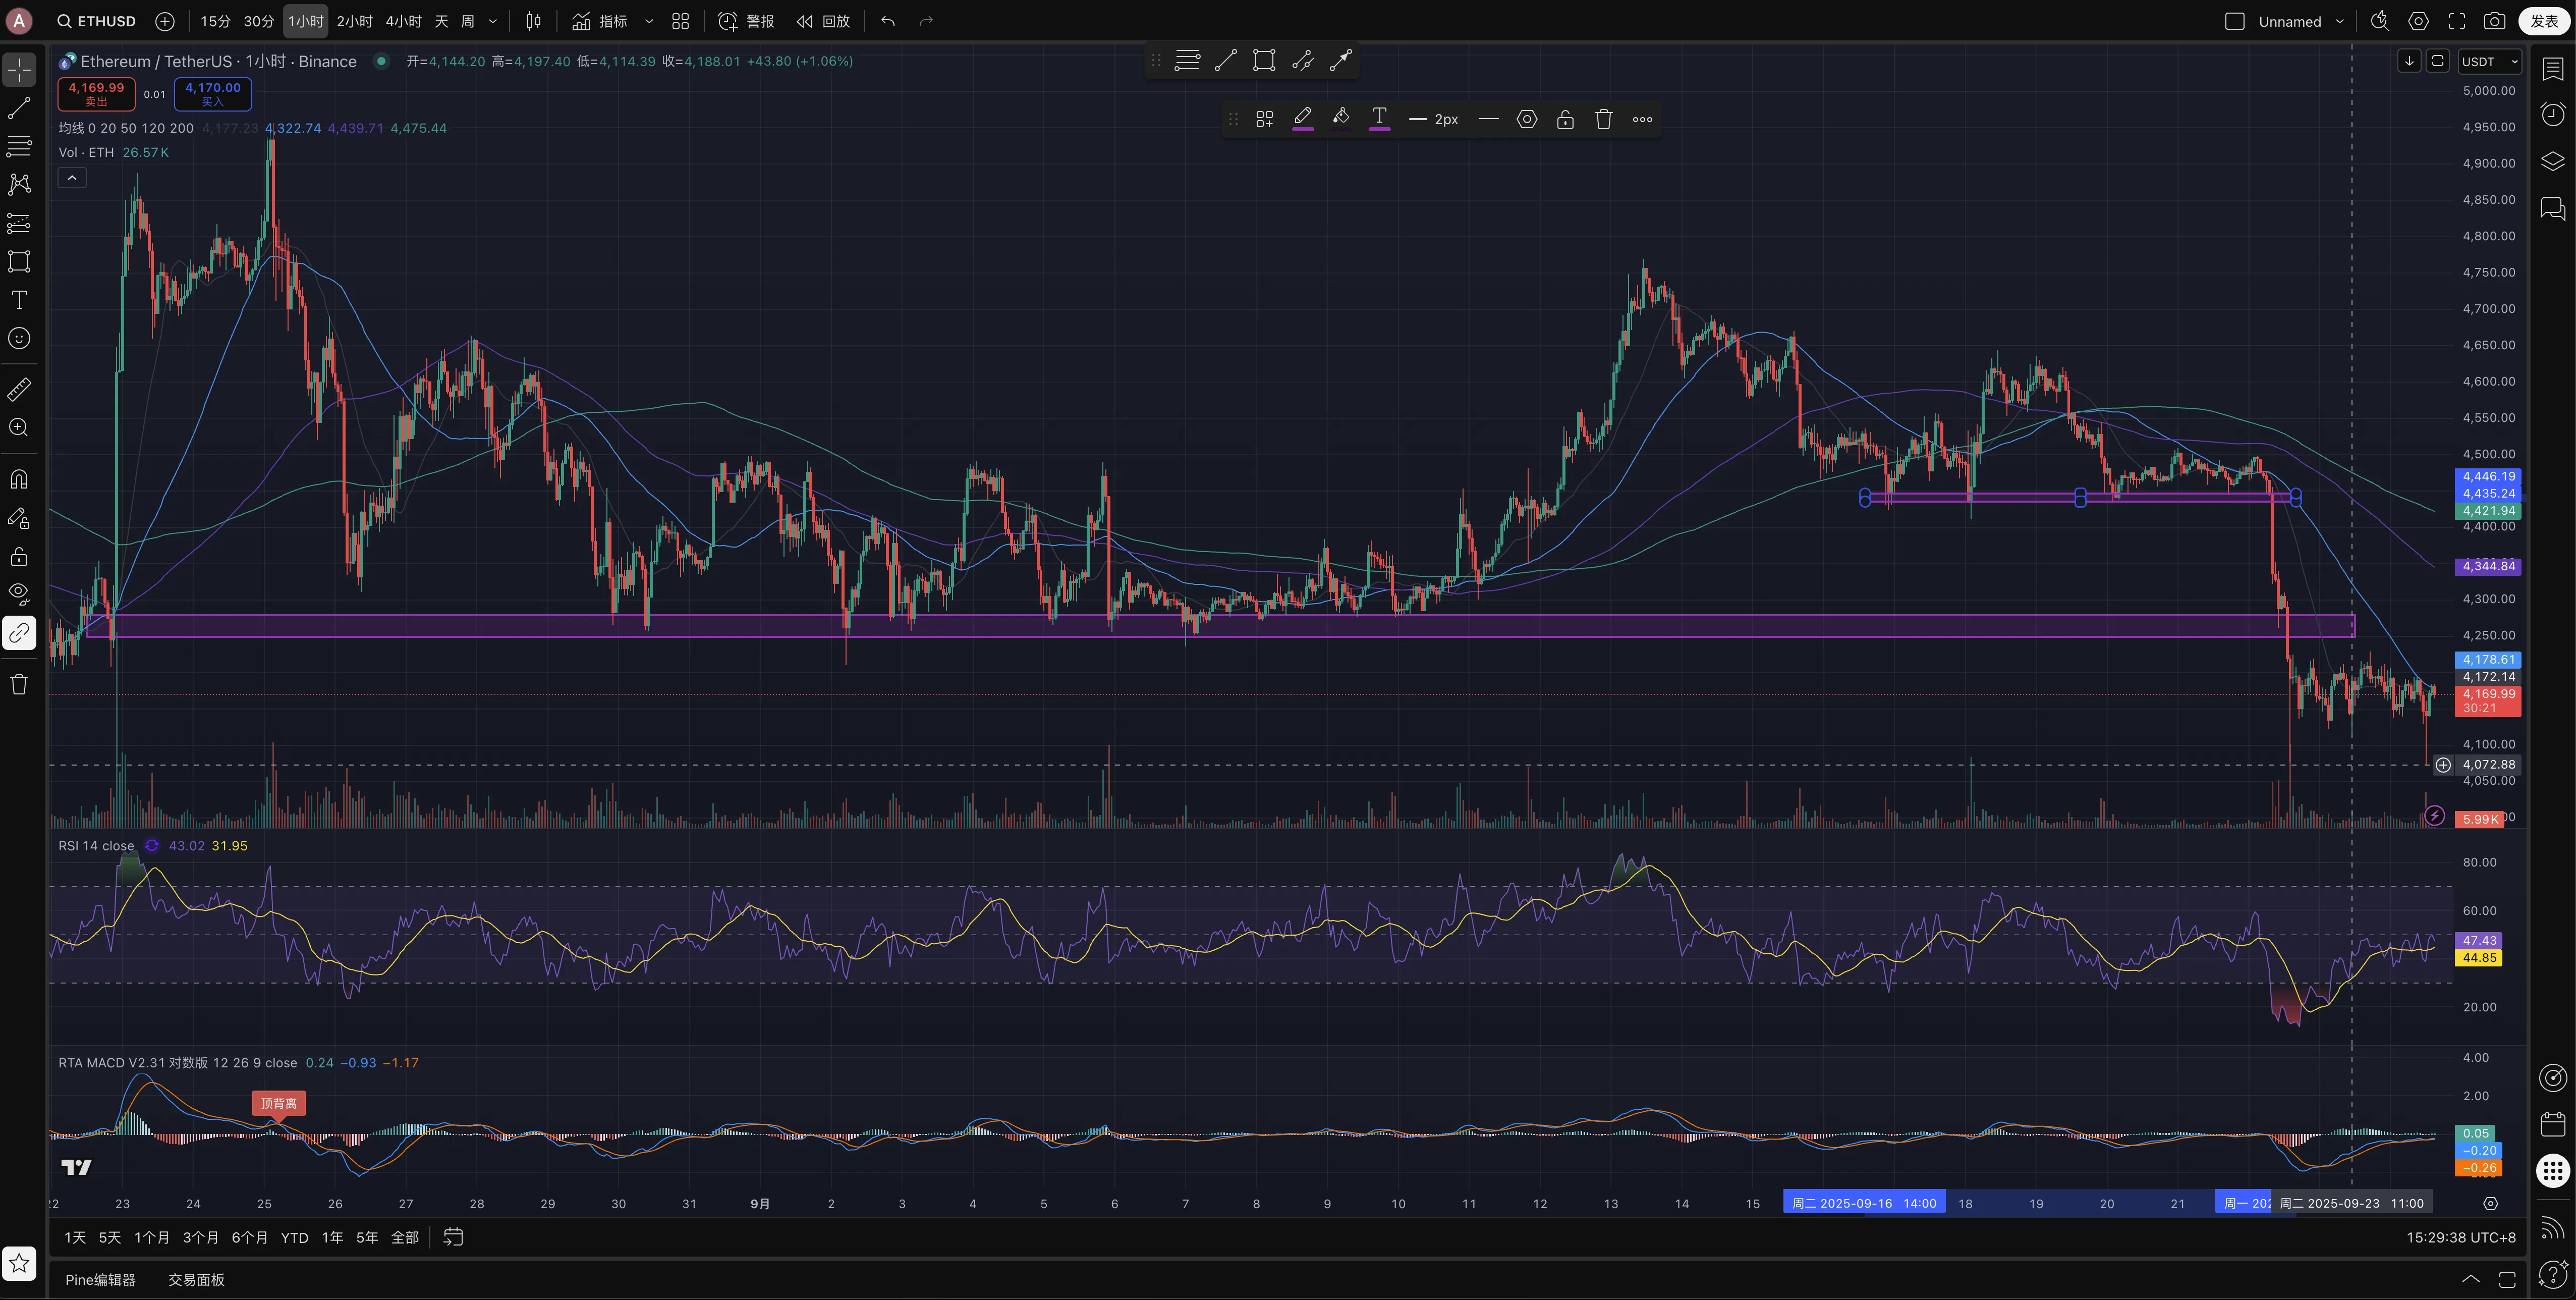Select the text annotation tool
The width and height of the screenshot is (2576, 1300).
tap(19, 300)
